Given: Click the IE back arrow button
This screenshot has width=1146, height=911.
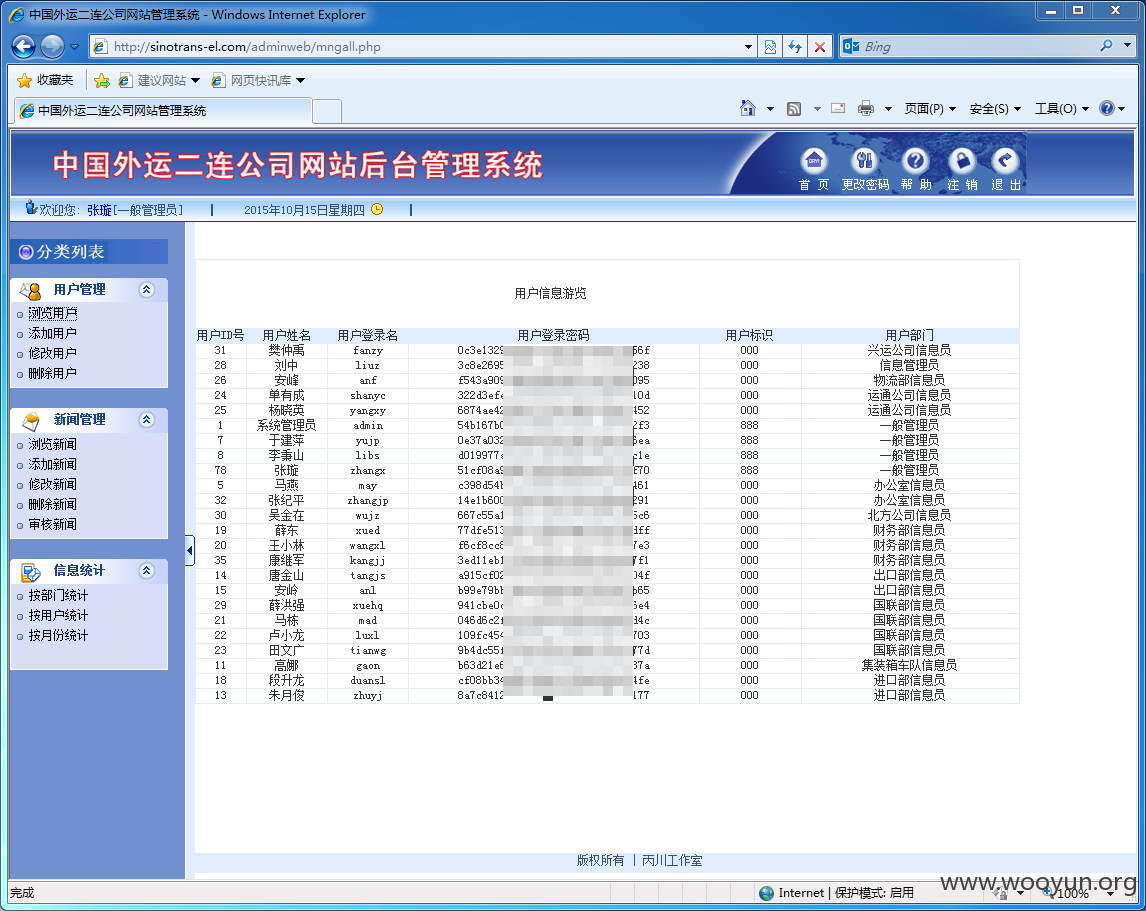Looking at the screenshot, I should [x=23, y=47].
